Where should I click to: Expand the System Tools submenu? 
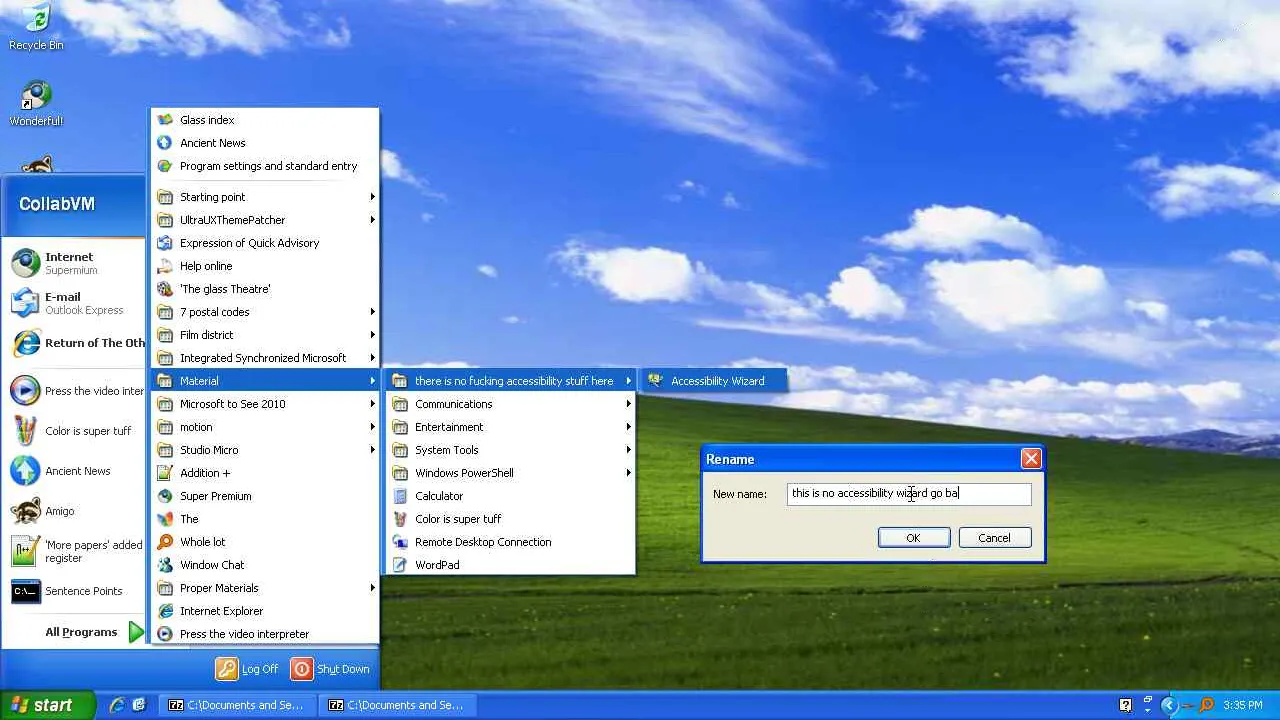[511, 450]
